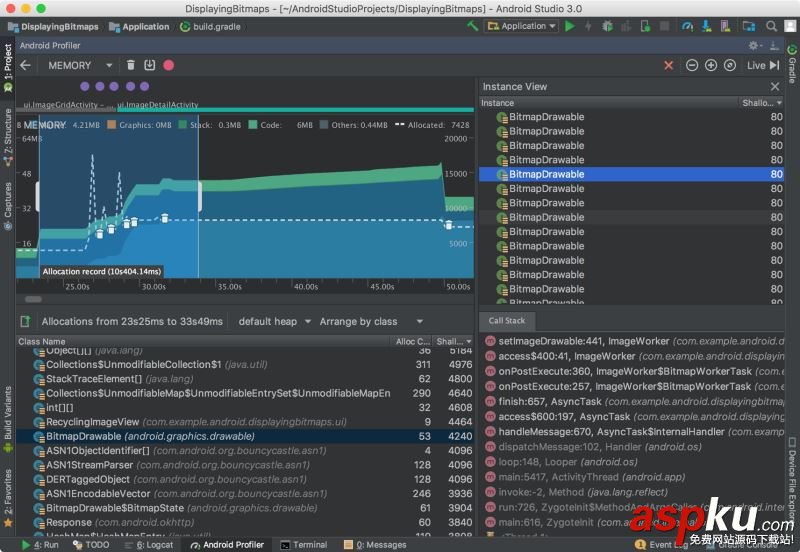Open Project tool window tab
Image resolution: width=800 pixels, height=552 pixels.
[x=8, y=67]
